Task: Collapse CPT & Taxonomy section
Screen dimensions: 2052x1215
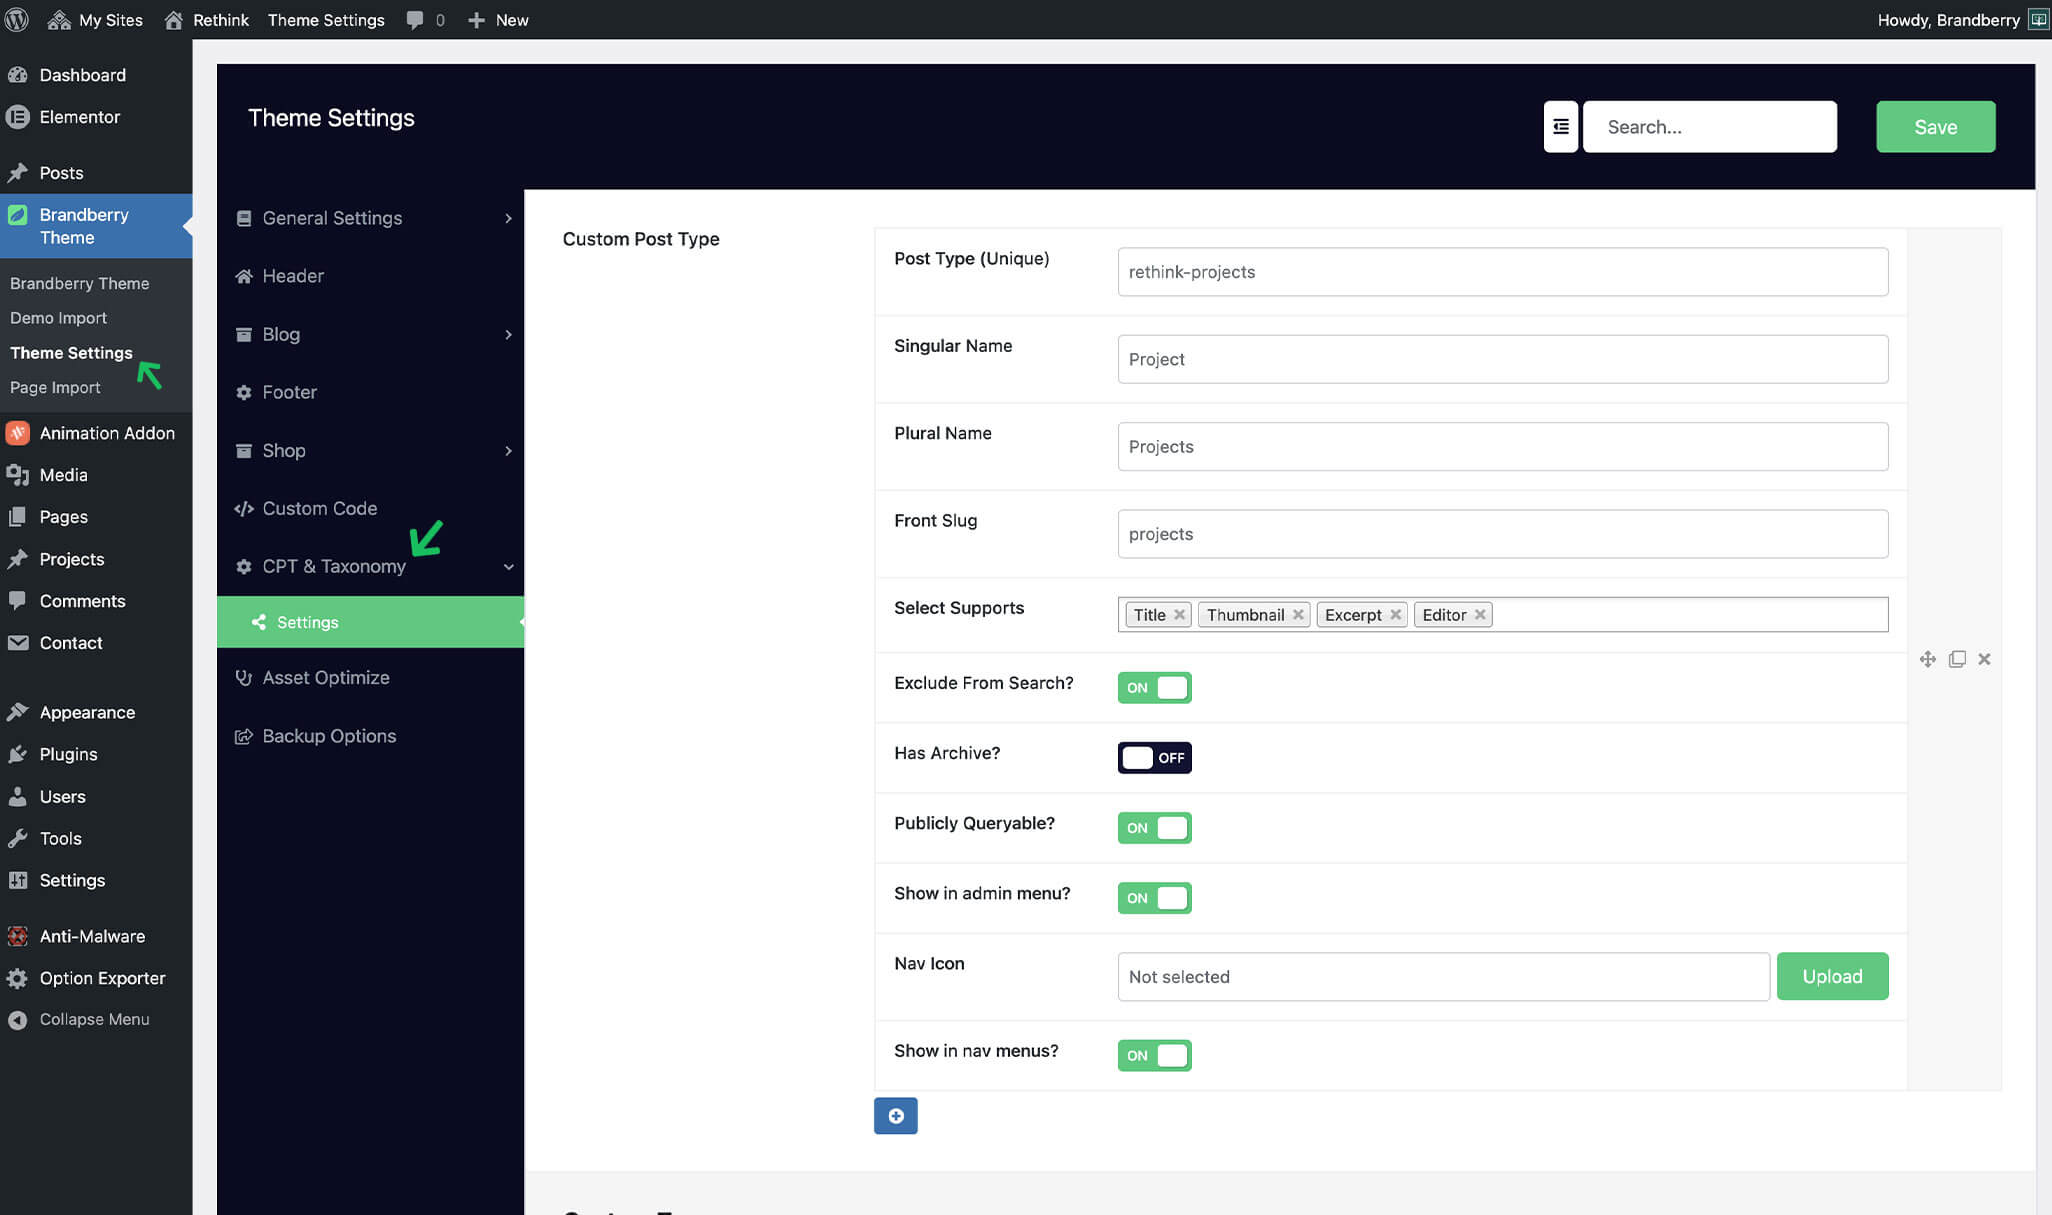Action: click(508, 567)
